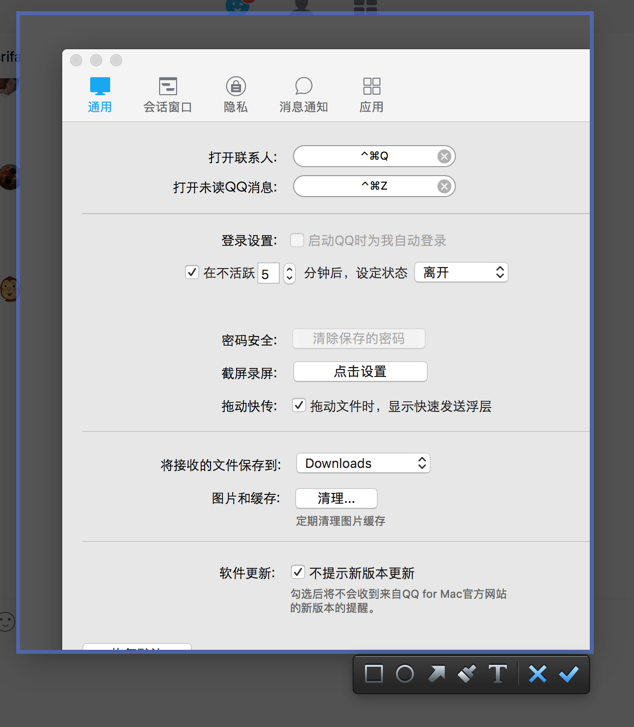Click the inactivity minutes stepper arrows
The width and height of the screenshot is (634, 727).
coord(289,273)
